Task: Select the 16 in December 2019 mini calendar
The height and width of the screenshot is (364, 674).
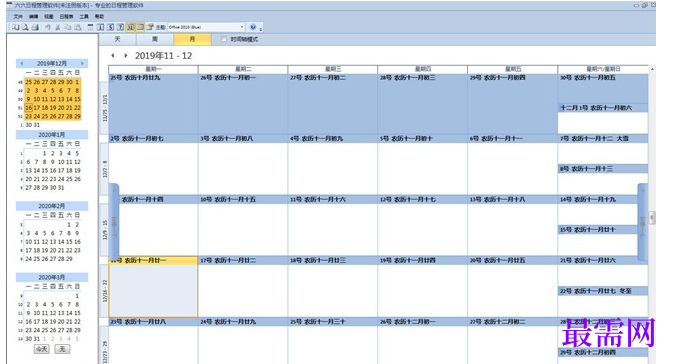Action: 28,108
